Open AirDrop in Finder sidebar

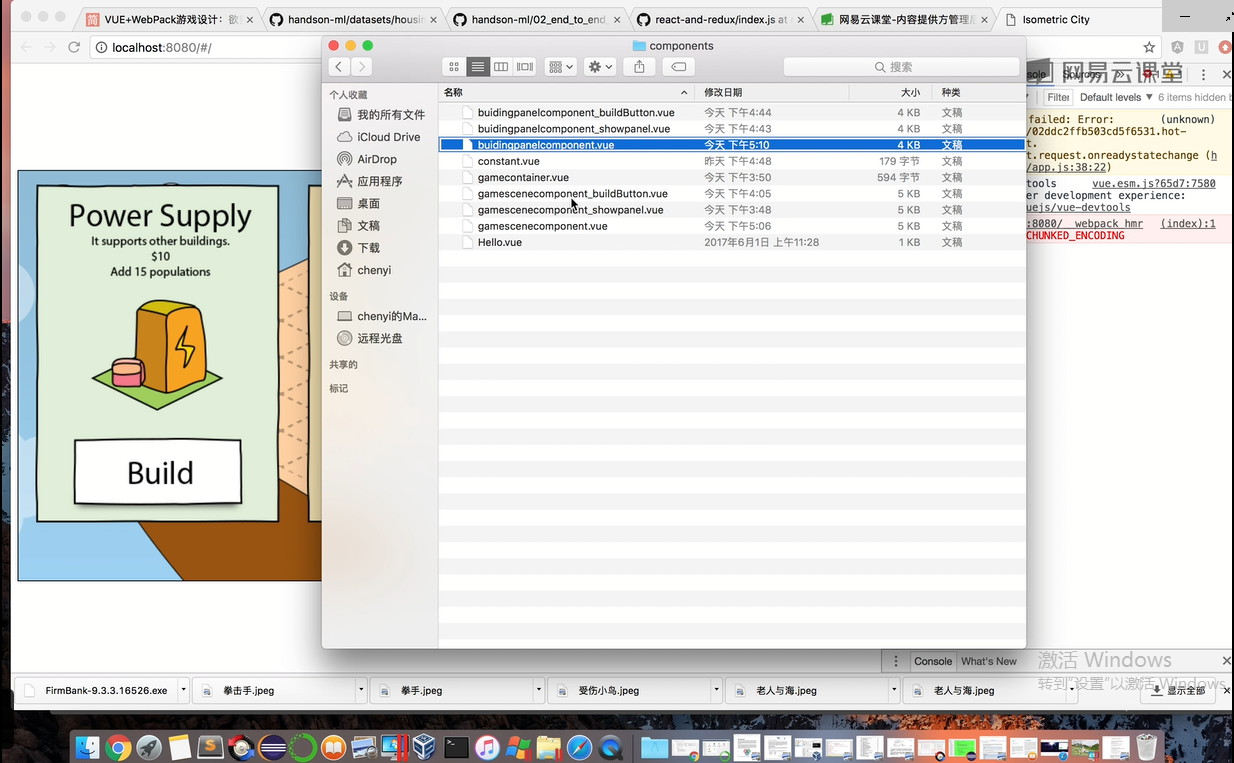[367, 159]
